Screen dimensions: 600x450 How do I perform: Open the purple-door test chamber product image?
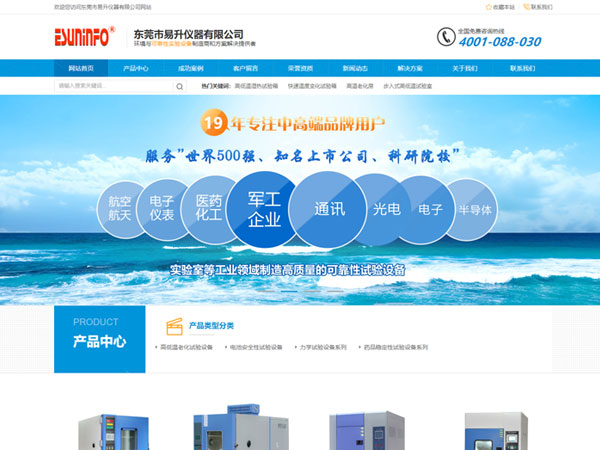click(x=367, y=430)
